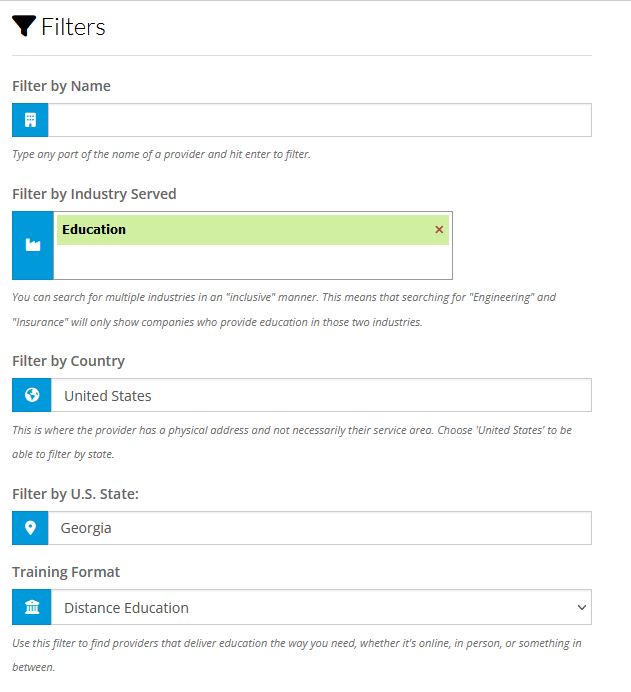Expand the Training Format chevron arrow
Viewport: 631px width, 692px height.
click(582, 607)
